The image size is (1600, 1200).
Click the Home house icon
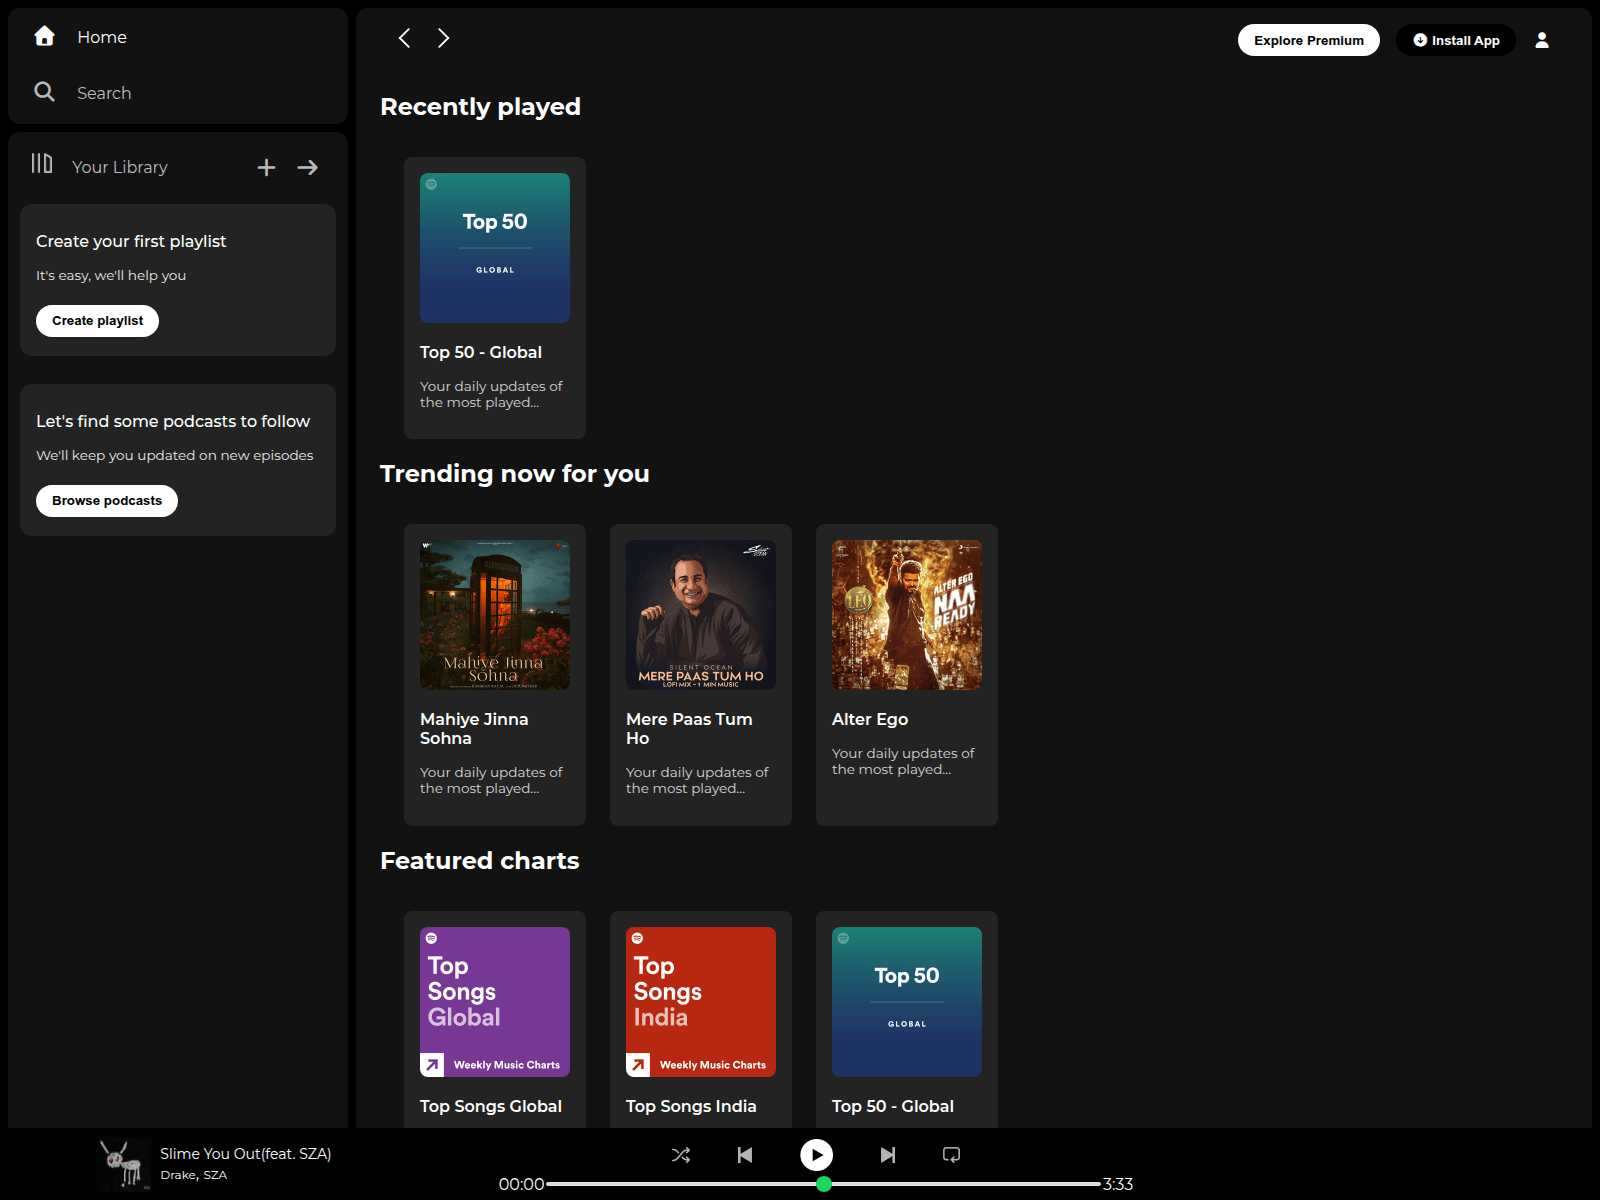(x=44, y=36)
